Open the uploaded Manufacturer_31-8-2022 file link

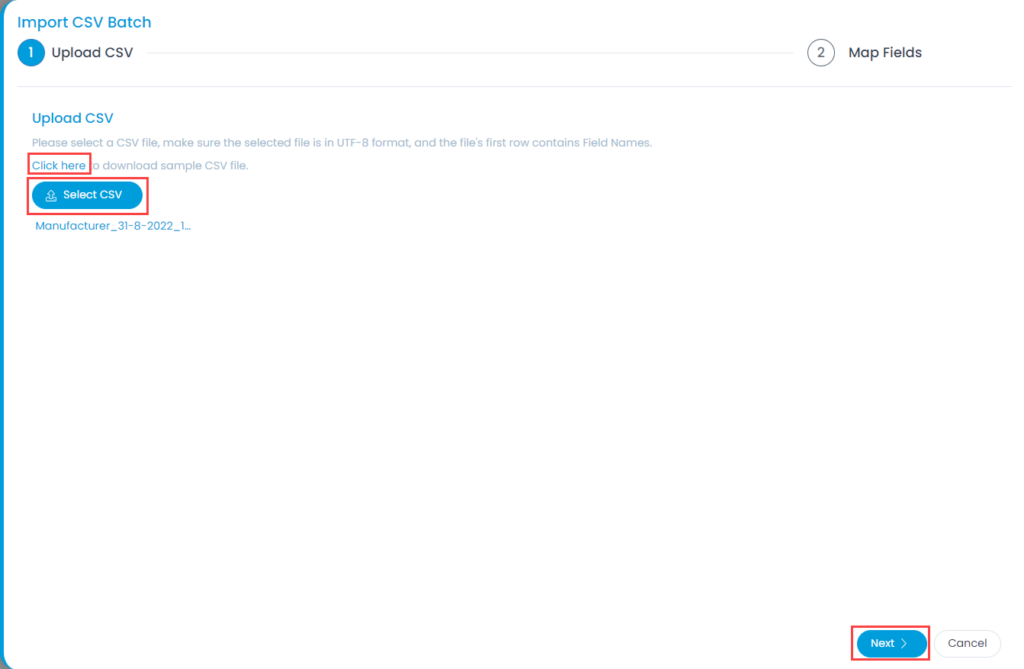pyautogui.click(x=112, y=225)
